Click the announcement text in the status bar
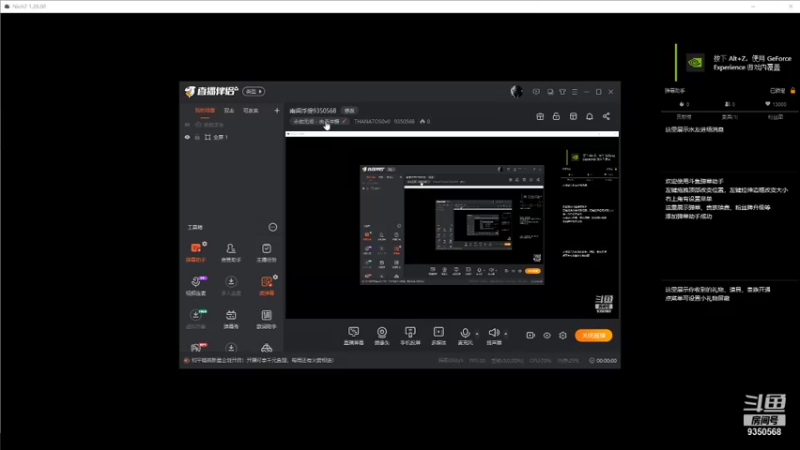Image resolution: width=800 pixels, height=450 pixels. (x=262, y=360)
